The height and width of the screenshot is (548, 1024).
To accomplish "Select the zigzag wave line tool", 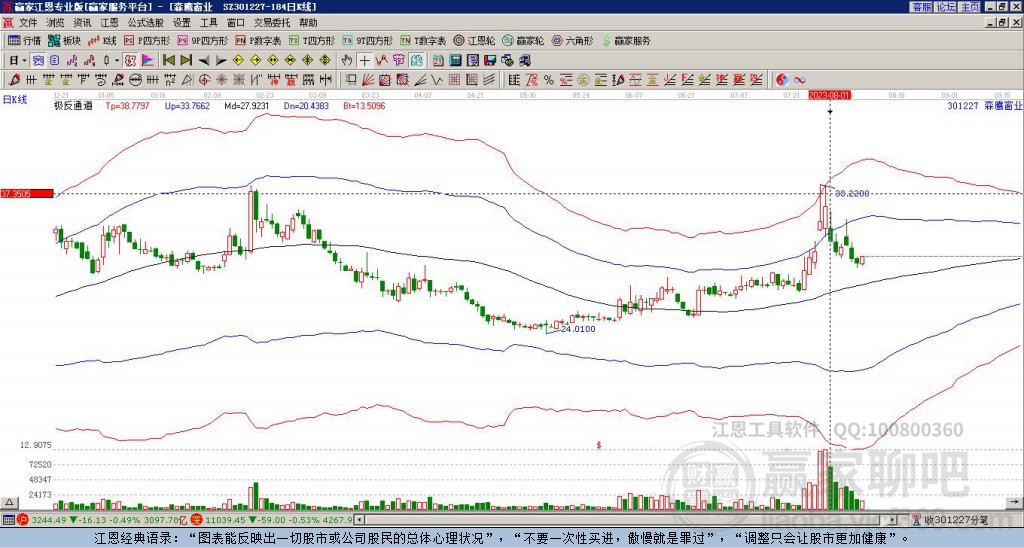I will pyautogui.click(x=436, y=80).
